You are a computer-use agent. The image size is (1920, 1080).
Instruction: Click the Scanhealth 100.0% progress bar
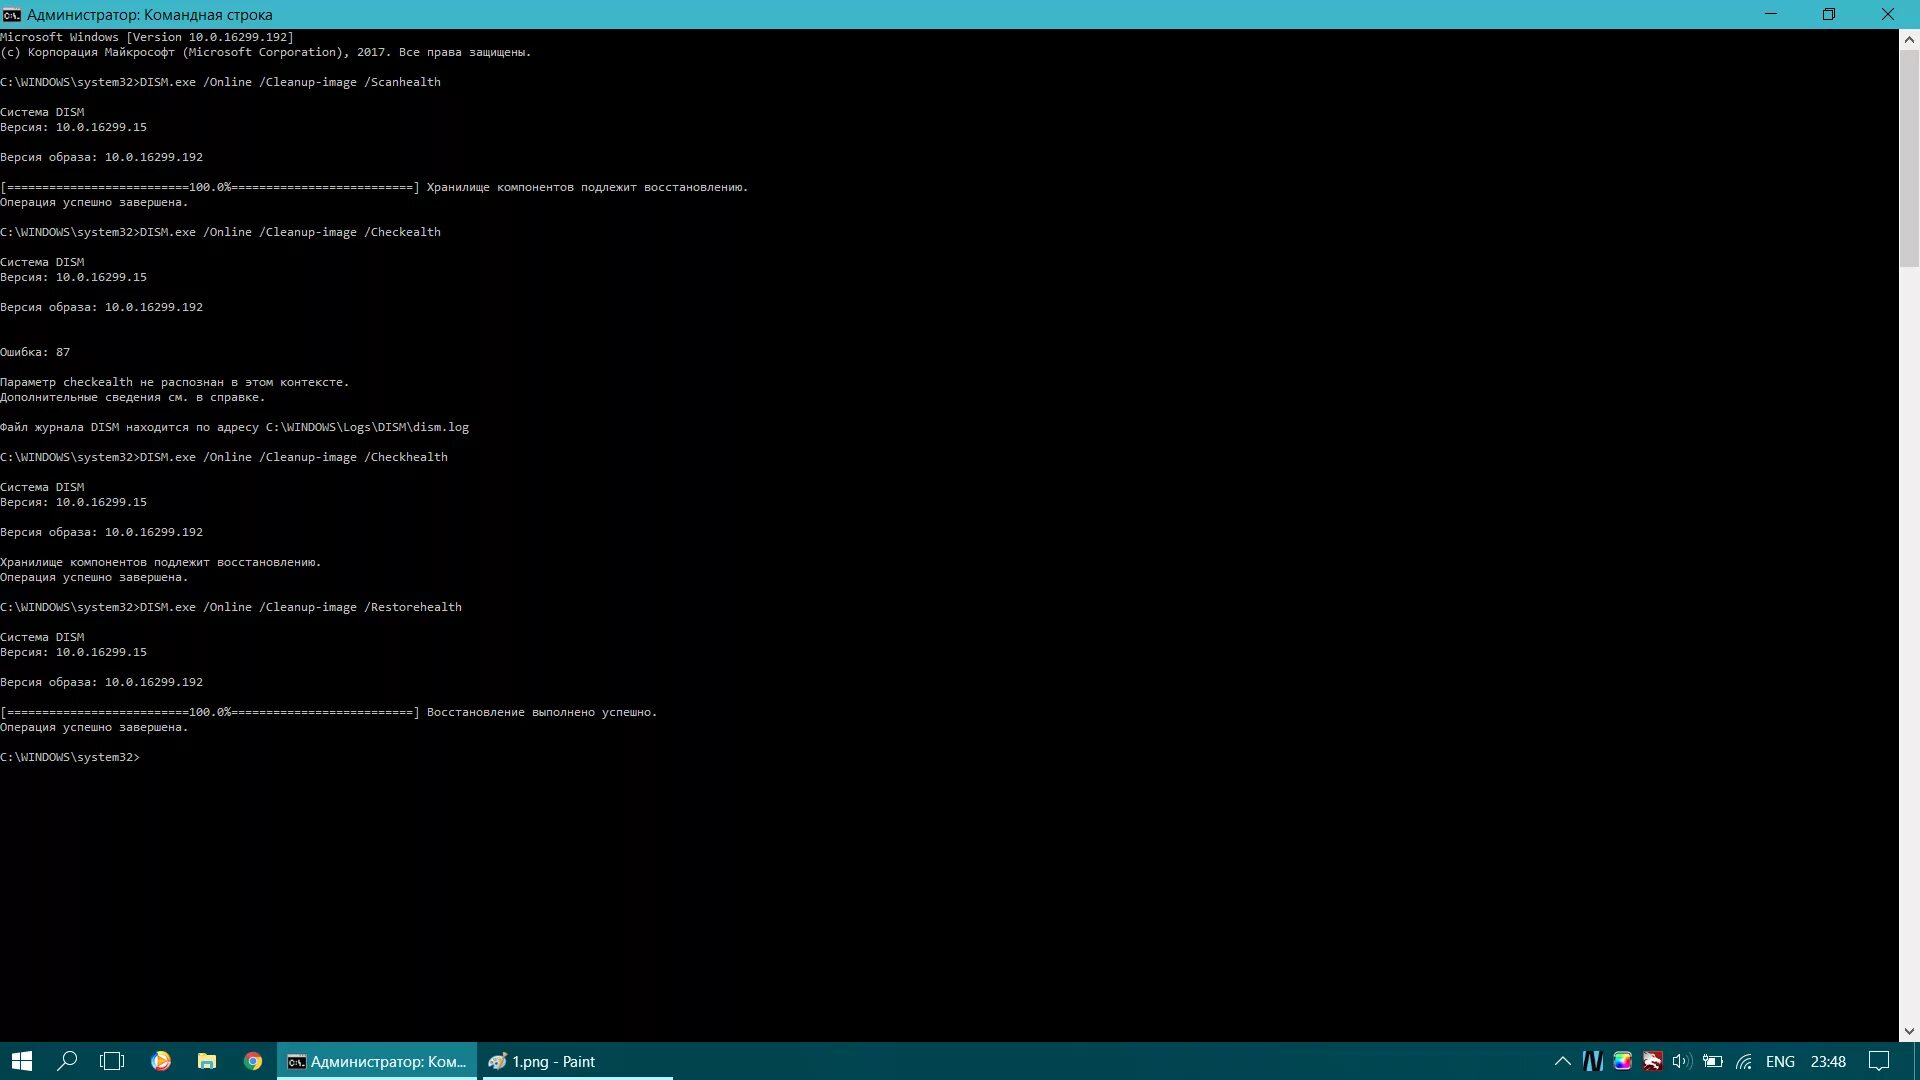coord(210,187)
